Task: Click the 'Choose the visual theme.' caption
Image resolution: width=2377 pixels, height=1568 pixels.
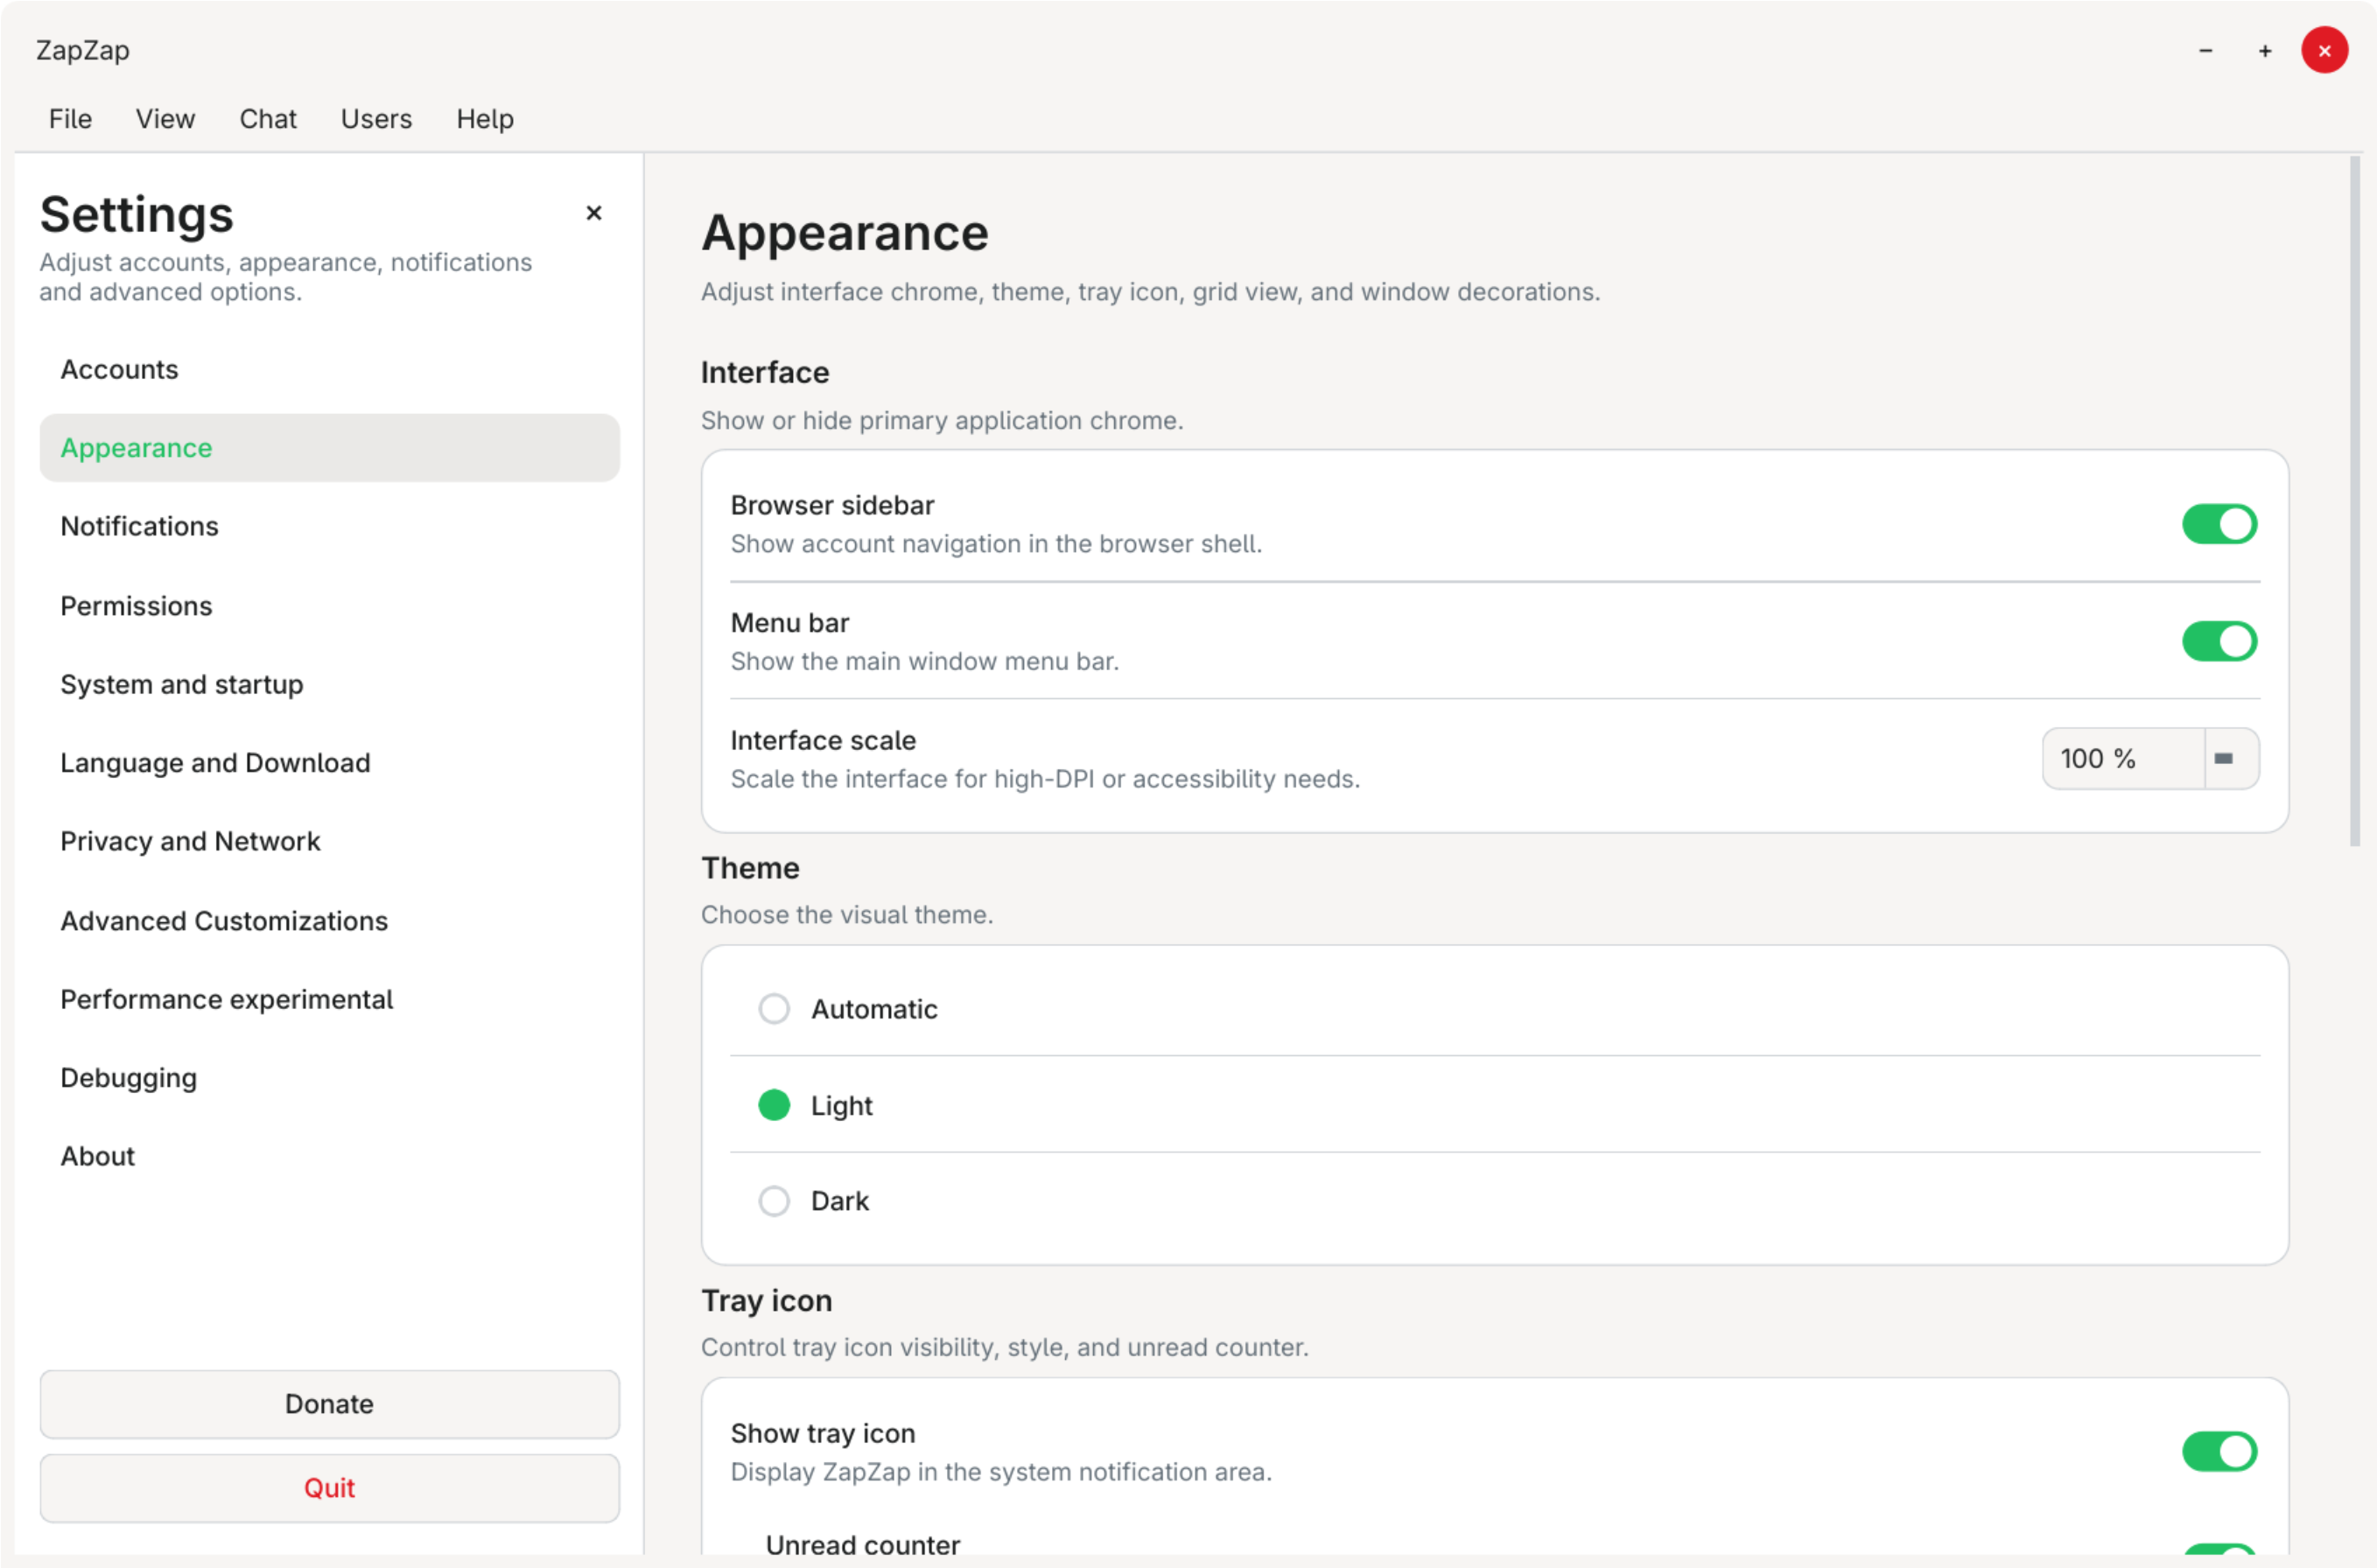Action: point(847,915)
